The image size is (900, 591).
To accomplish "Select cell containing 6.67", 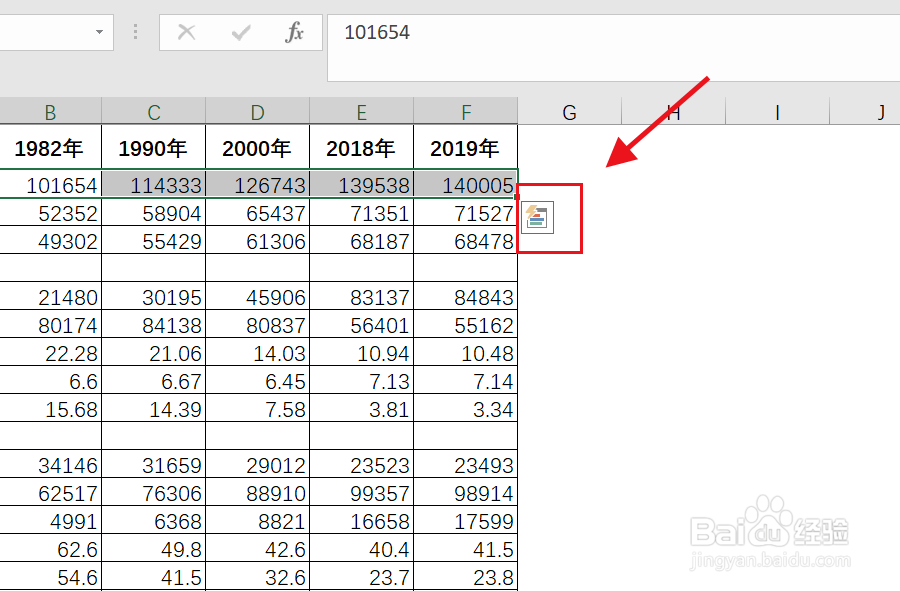I will [x=154, y=380].
